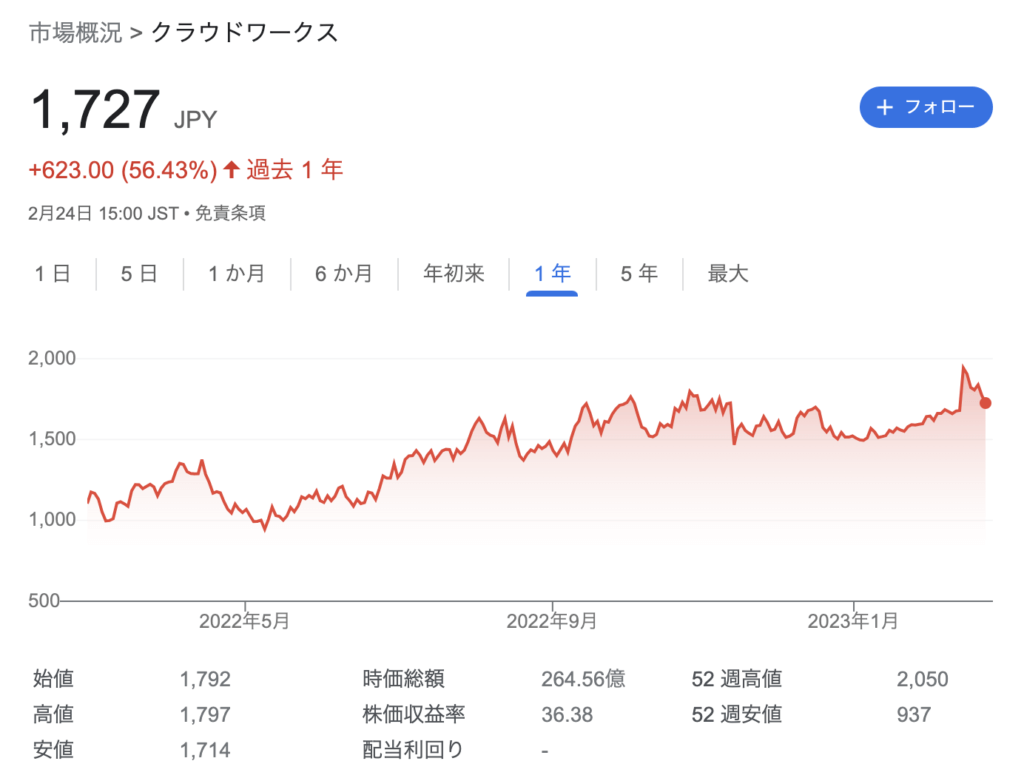
Task: Select the 1年 range tab
Action: [552, 274]
